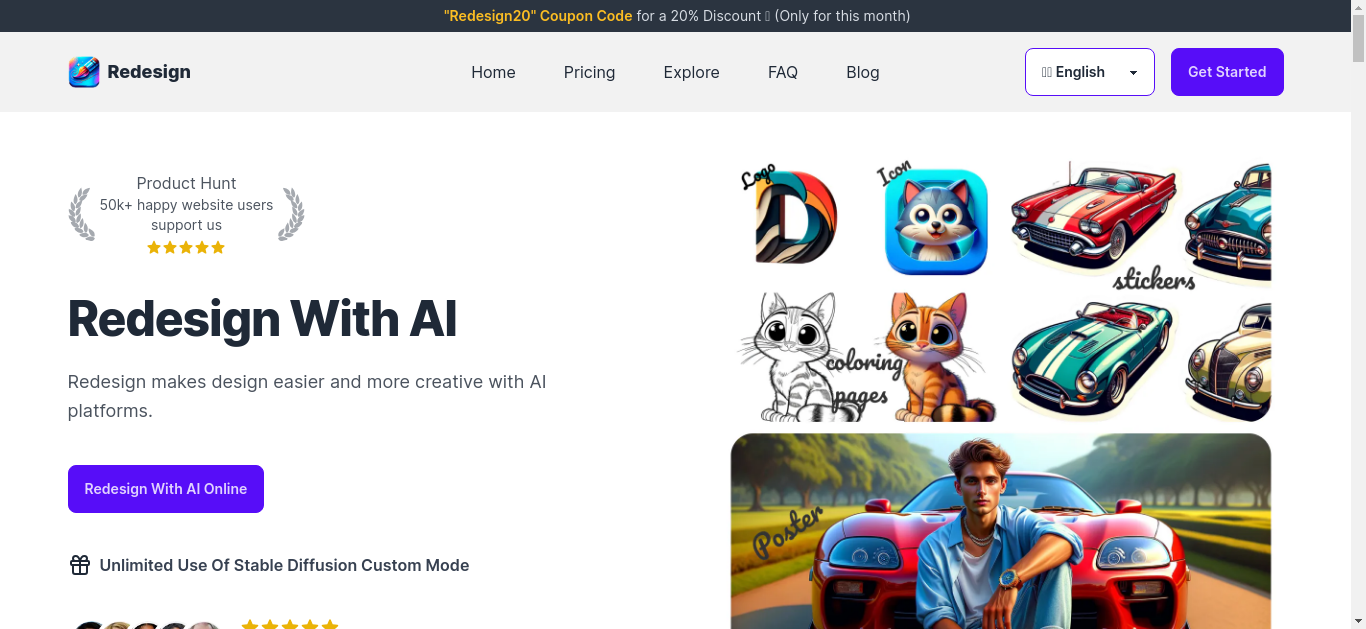Click Redesign With AI Online button
This screenshot has height=629, width=1366.
click(x=166, y=489)
